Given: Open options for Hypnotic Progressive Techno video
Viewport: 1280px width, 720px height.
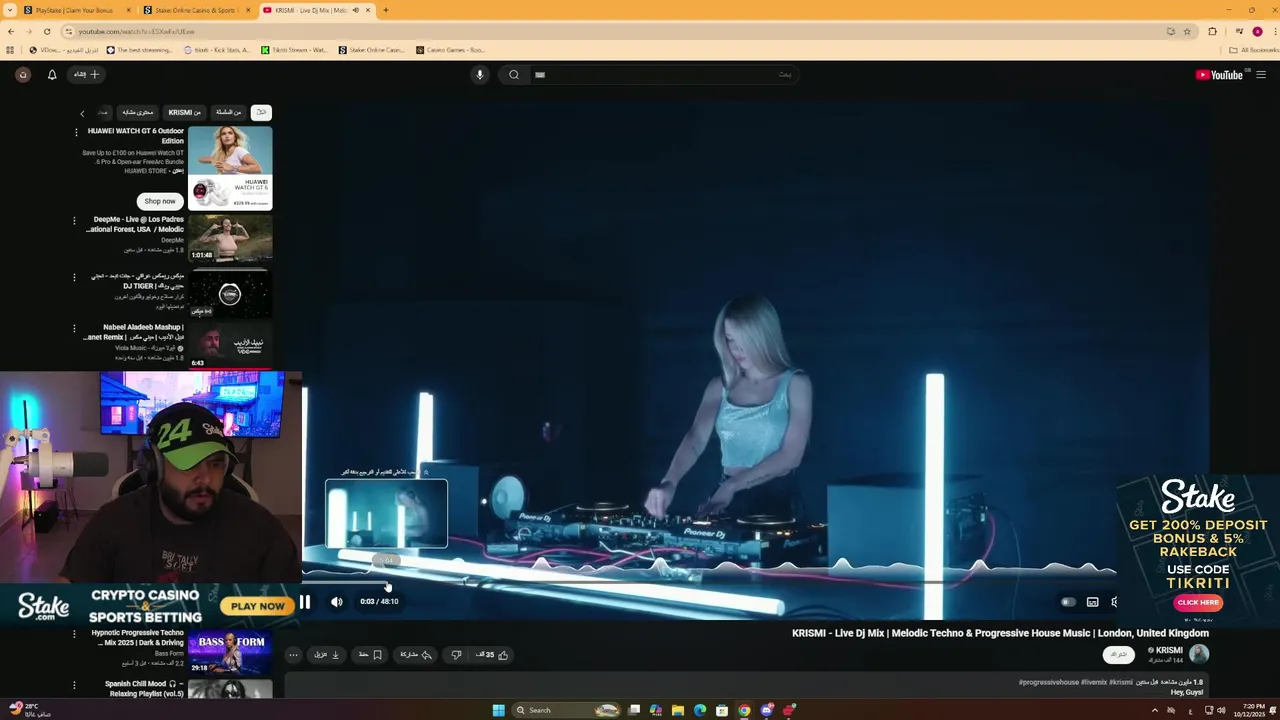Looking at the screenshot, I should (74, 634).
